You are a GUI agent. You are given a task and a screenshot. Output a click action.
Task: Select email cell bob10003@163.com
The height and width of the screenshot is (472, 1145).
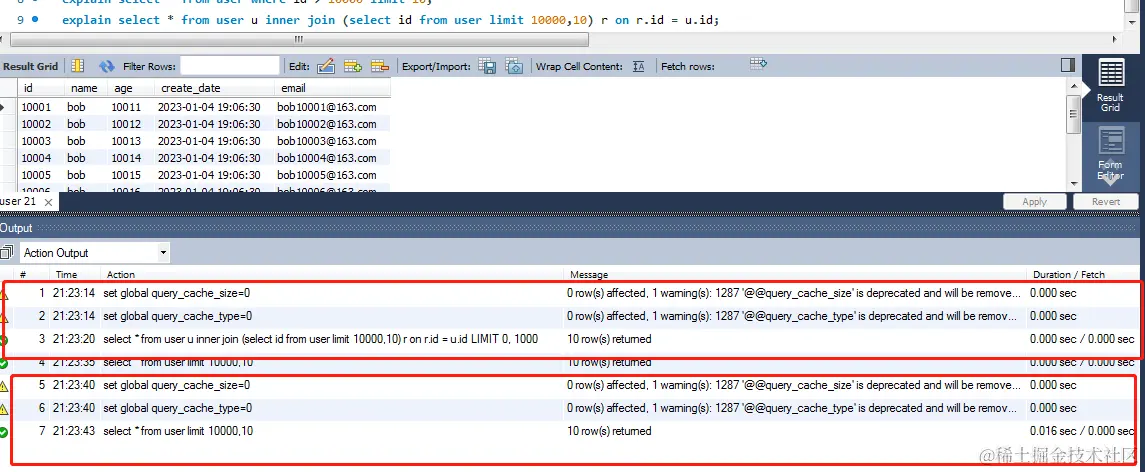click(x=327, y=141)
